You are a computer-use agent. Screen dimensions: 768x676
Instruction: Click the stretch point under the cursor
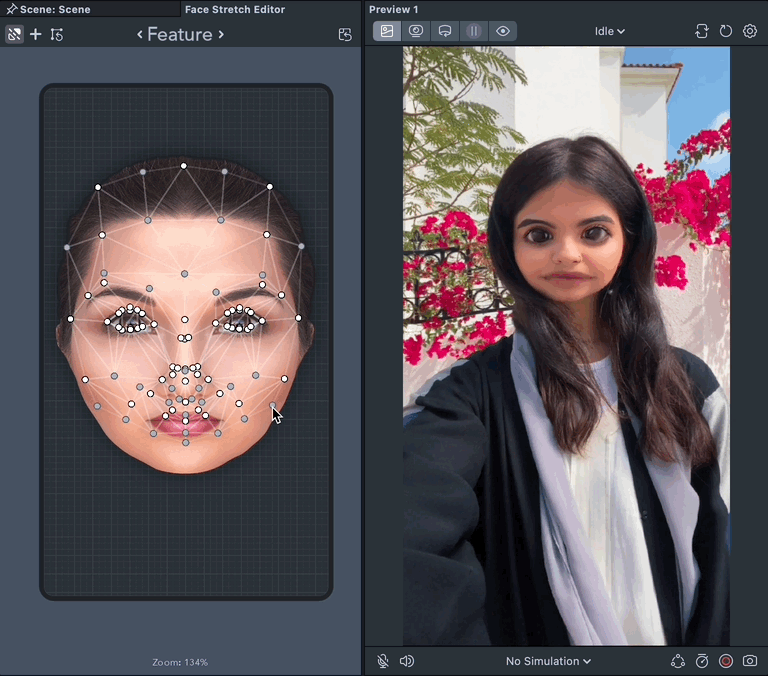click(x=273, y=405)
